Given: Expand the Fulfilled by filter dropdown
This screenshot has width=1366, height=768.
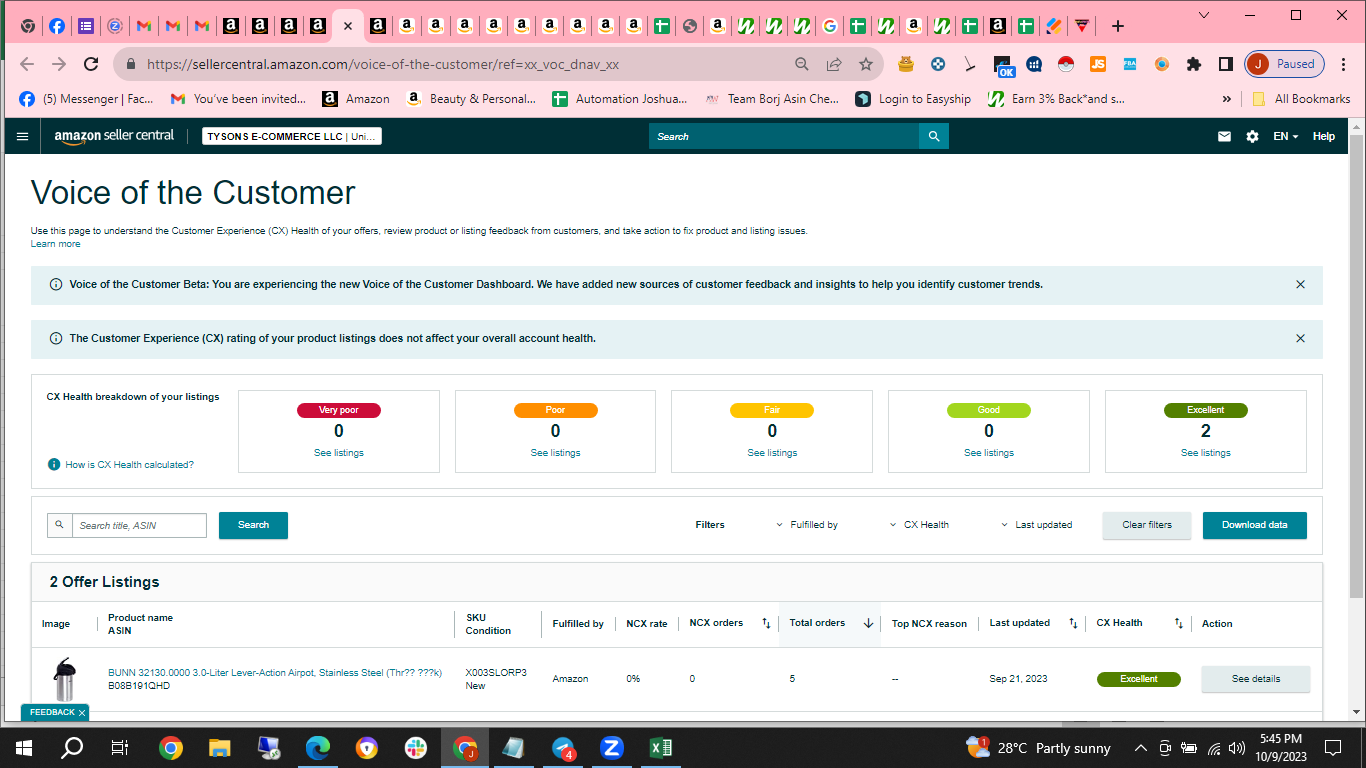Looking at the screenshot, I should tap(807, 525).
